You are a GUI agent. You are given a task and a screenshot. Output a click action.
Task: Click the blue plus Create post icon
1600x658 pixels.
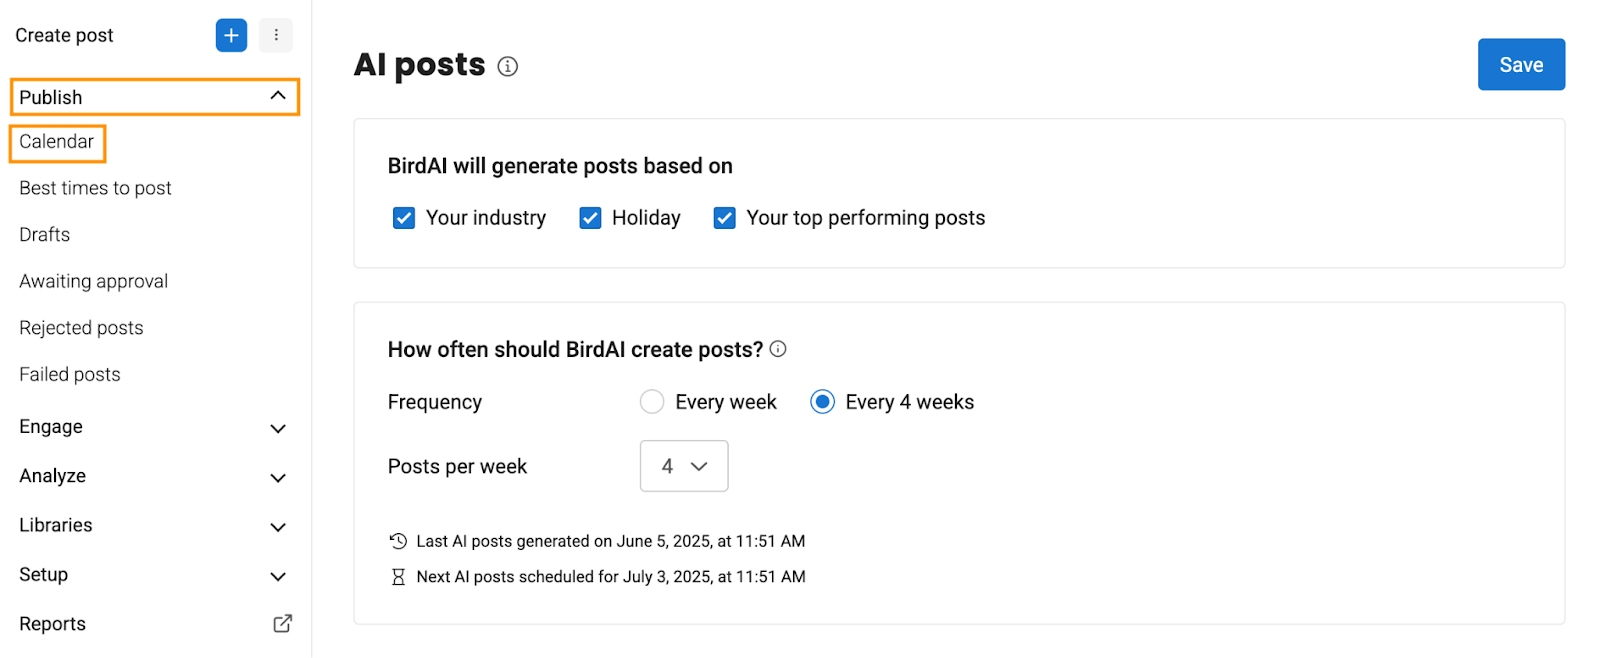click(x=231, y=35)
